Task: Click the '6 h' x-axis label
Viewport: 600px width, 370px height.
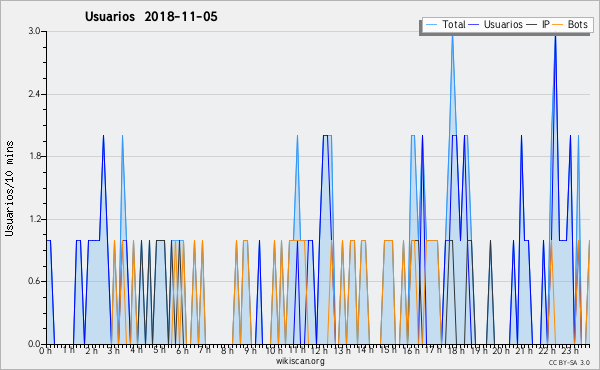Action: (x=182, y=350)
